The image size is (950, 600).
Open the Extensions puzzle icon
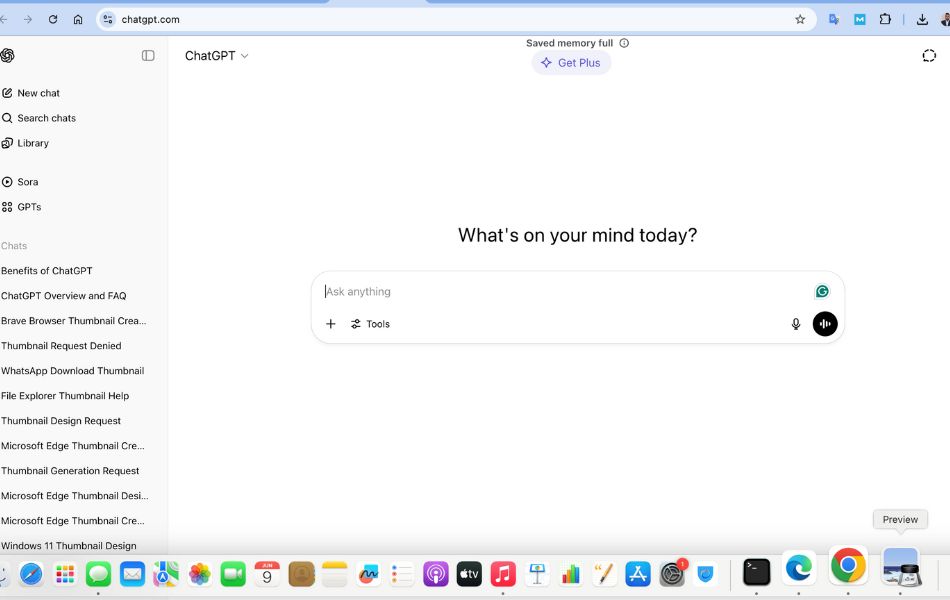885,19
